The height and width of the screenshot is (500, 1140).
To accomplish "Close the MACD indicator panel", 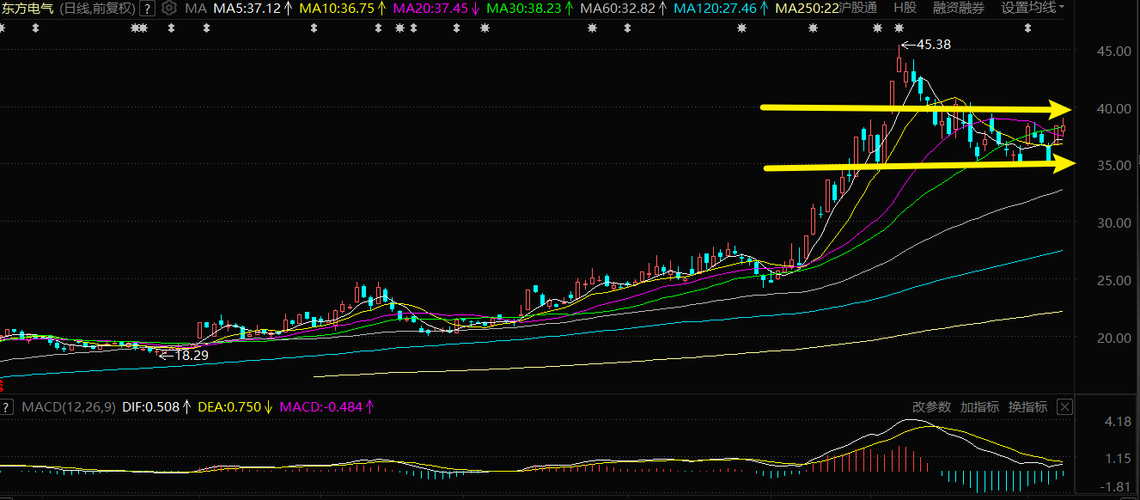I will pyautogui.click(x=1064, y=407).
